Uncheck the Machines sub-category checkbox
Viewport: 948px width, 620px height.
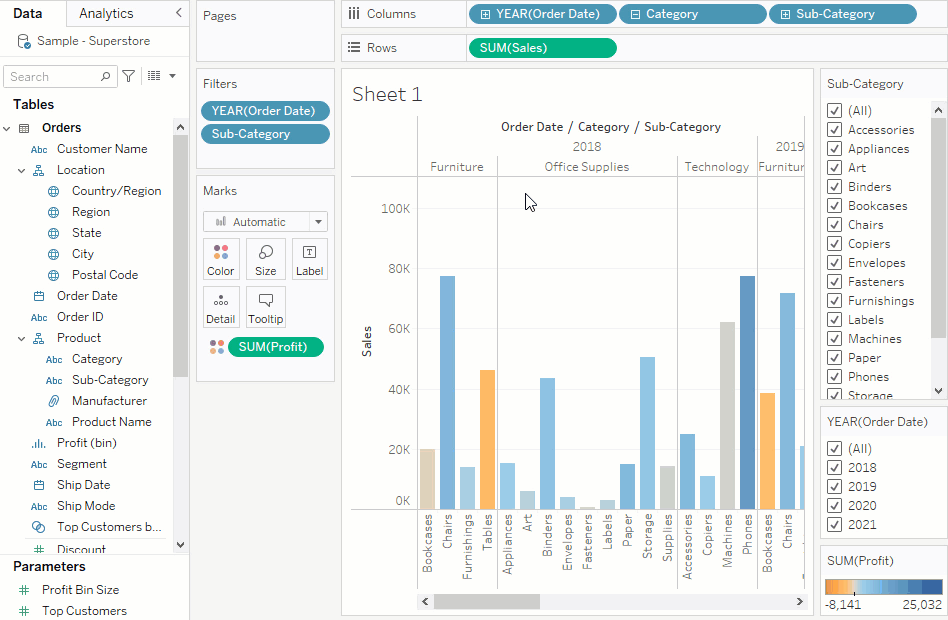point(834,339)
